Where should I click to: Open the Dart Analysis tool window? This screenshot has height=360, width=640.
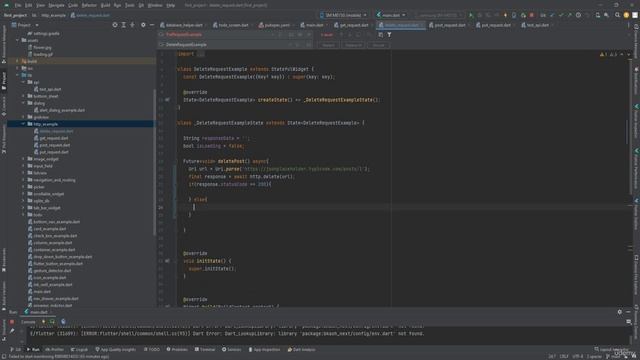point(302,349)
